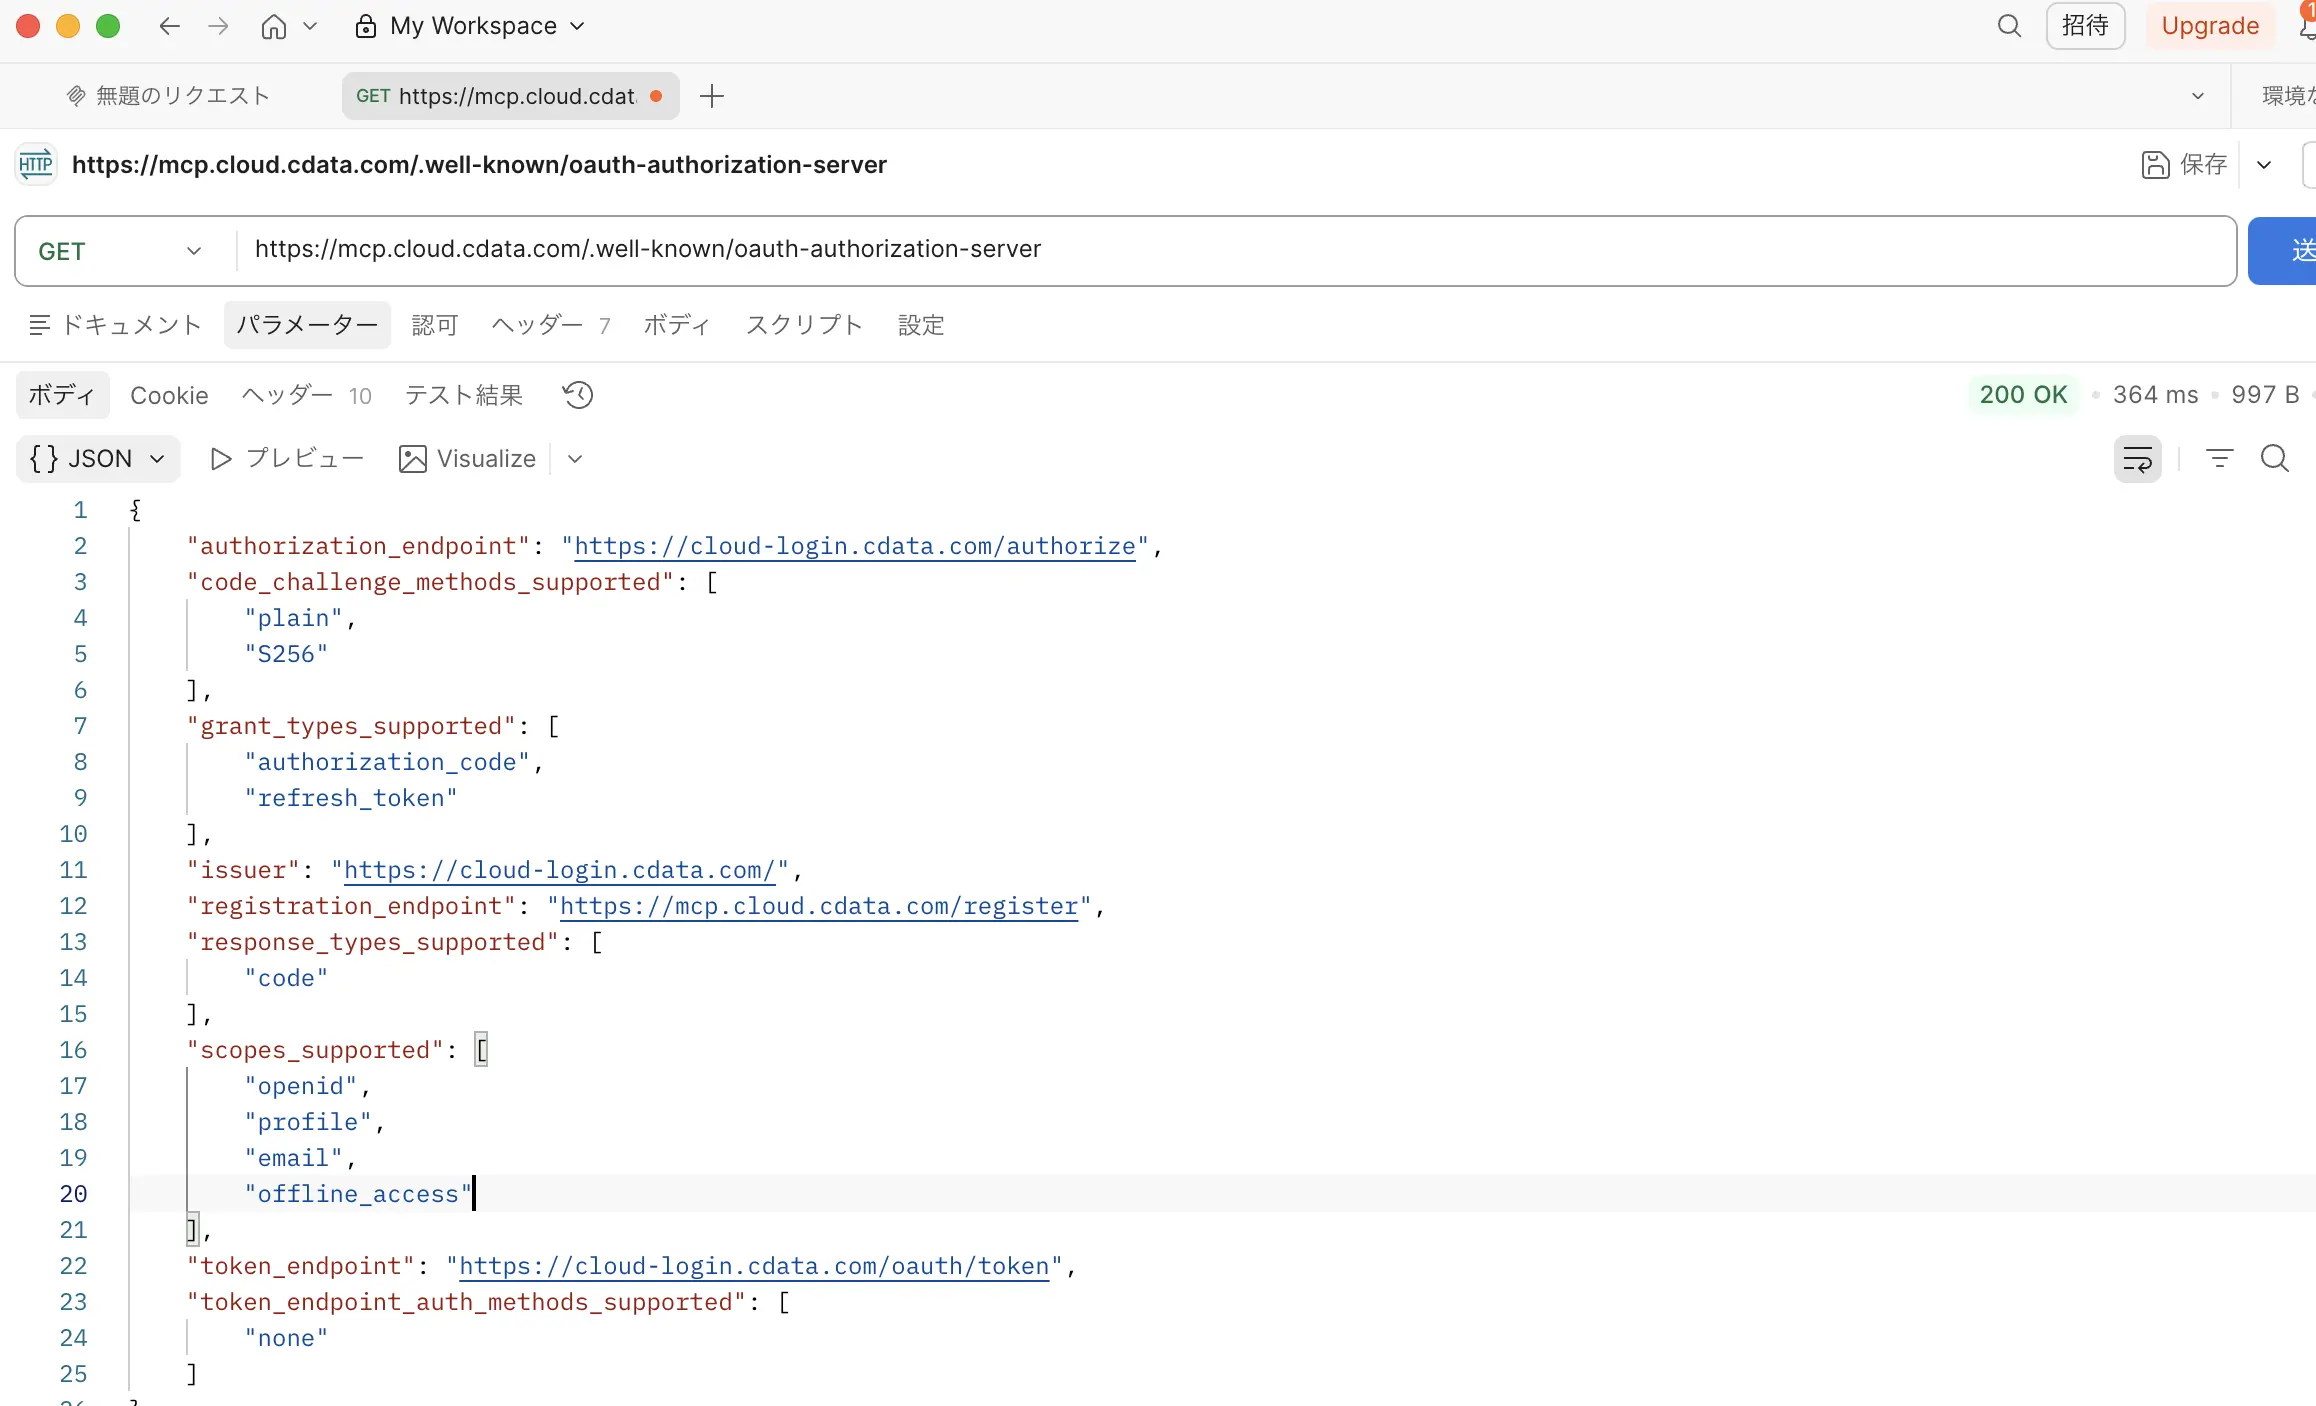Screen dimensions: 2316x1406
Task: Open the response history clock icon
Action: click(578, 395)
